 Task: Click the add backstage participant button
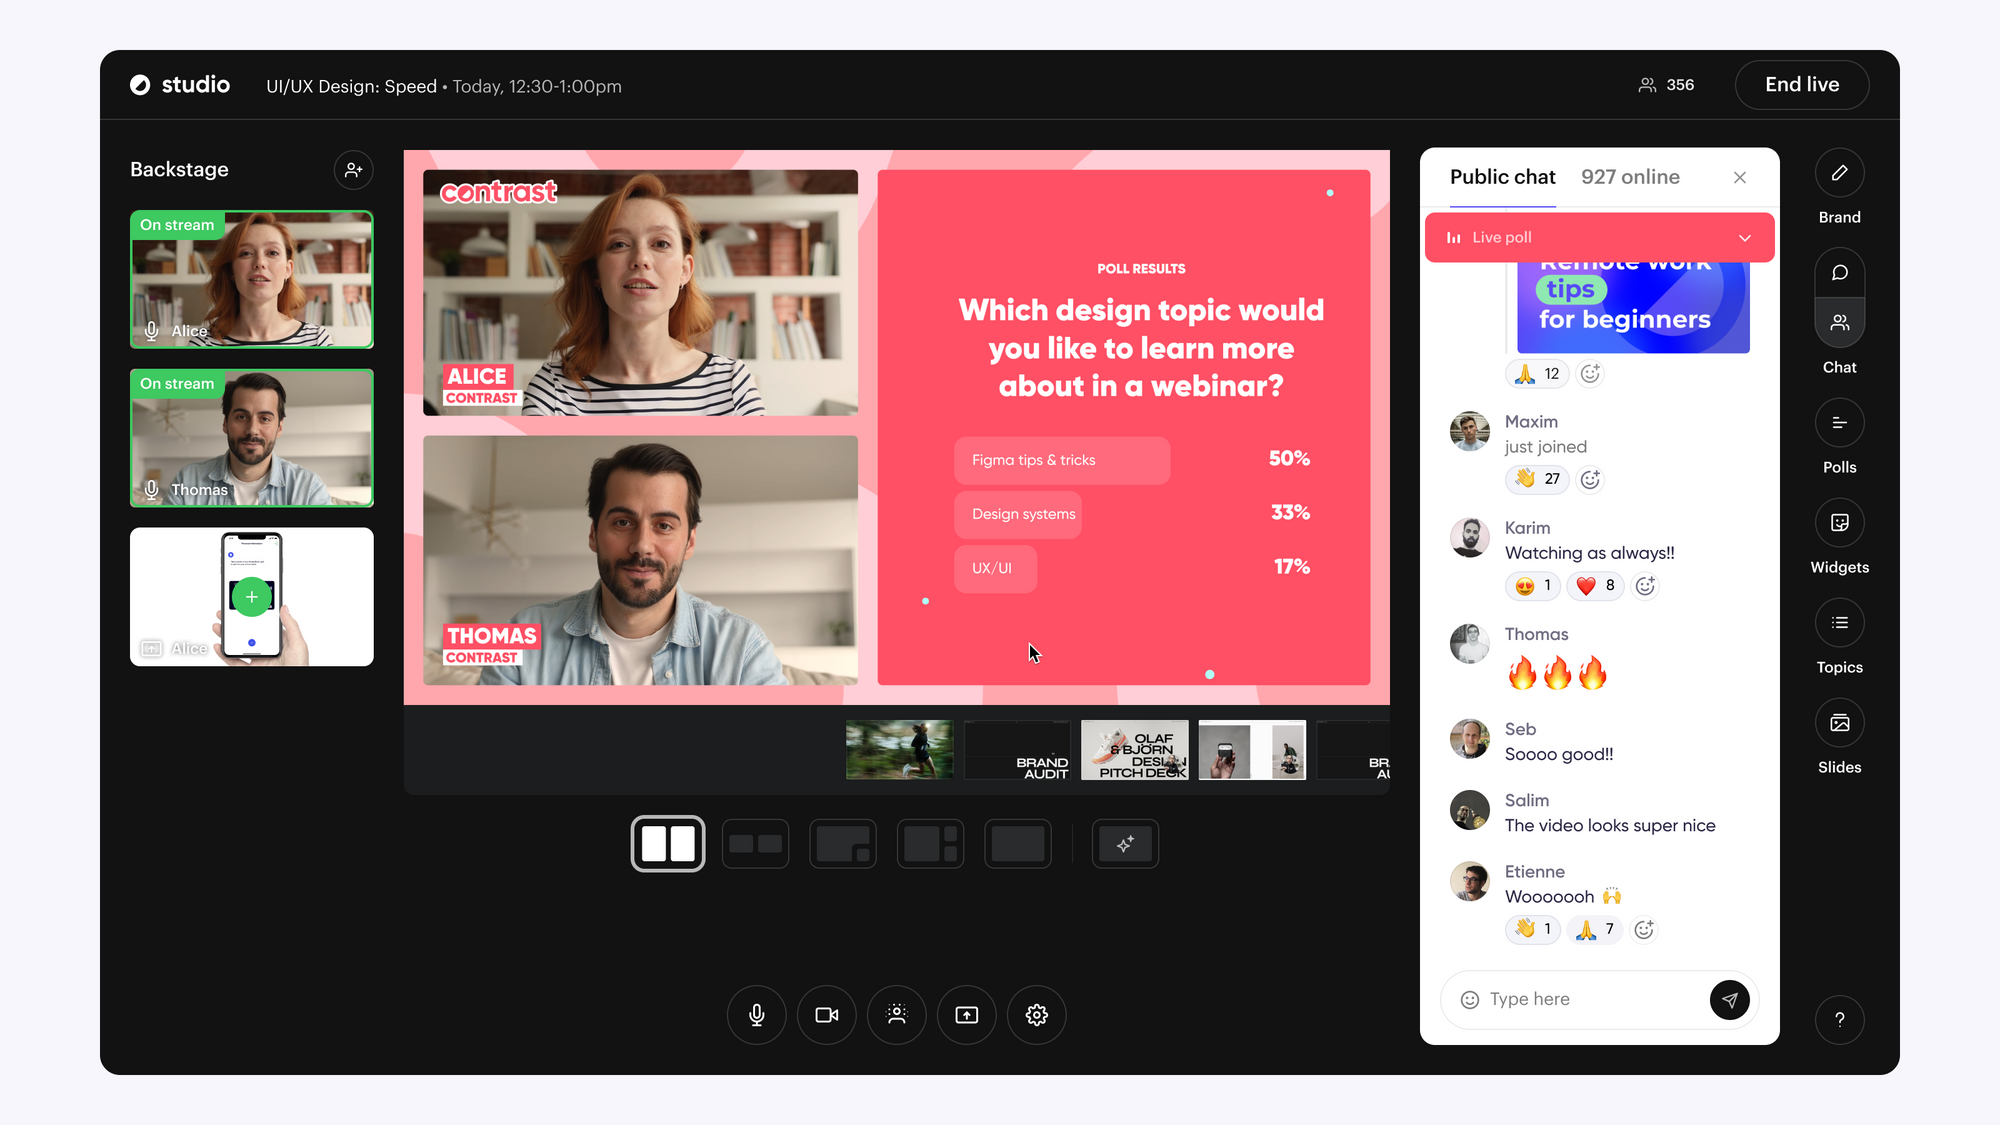(x=354, y=169)
